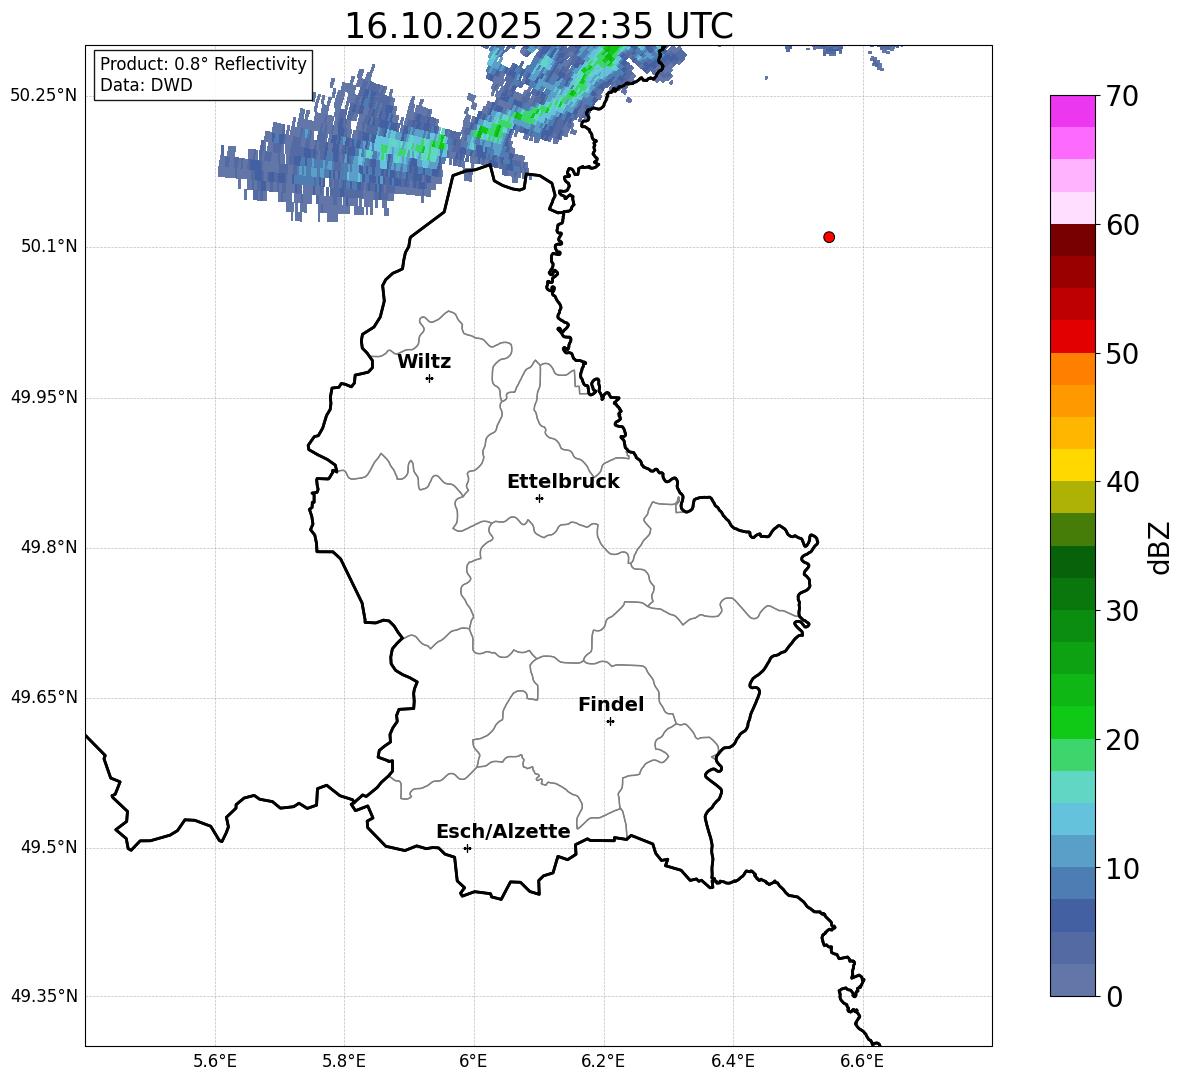This screenshot has width=1184, height=1081.
Task: Click the 6°E longitude label
Action: point(473,1061)
